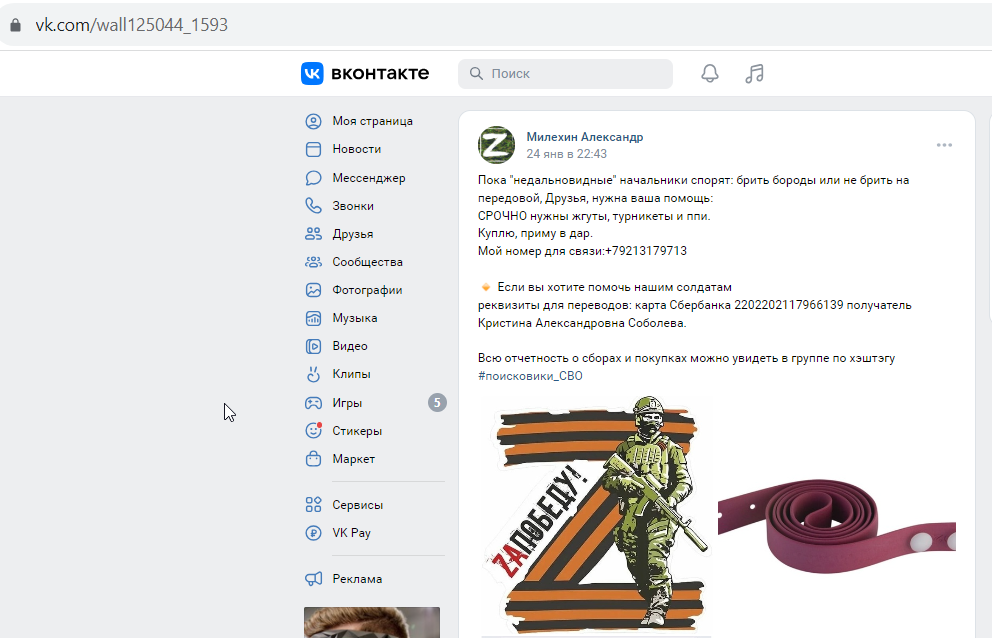Open the music note player icon
The width and height of the screenshot is (992, 638).
[x=754, y=73]
